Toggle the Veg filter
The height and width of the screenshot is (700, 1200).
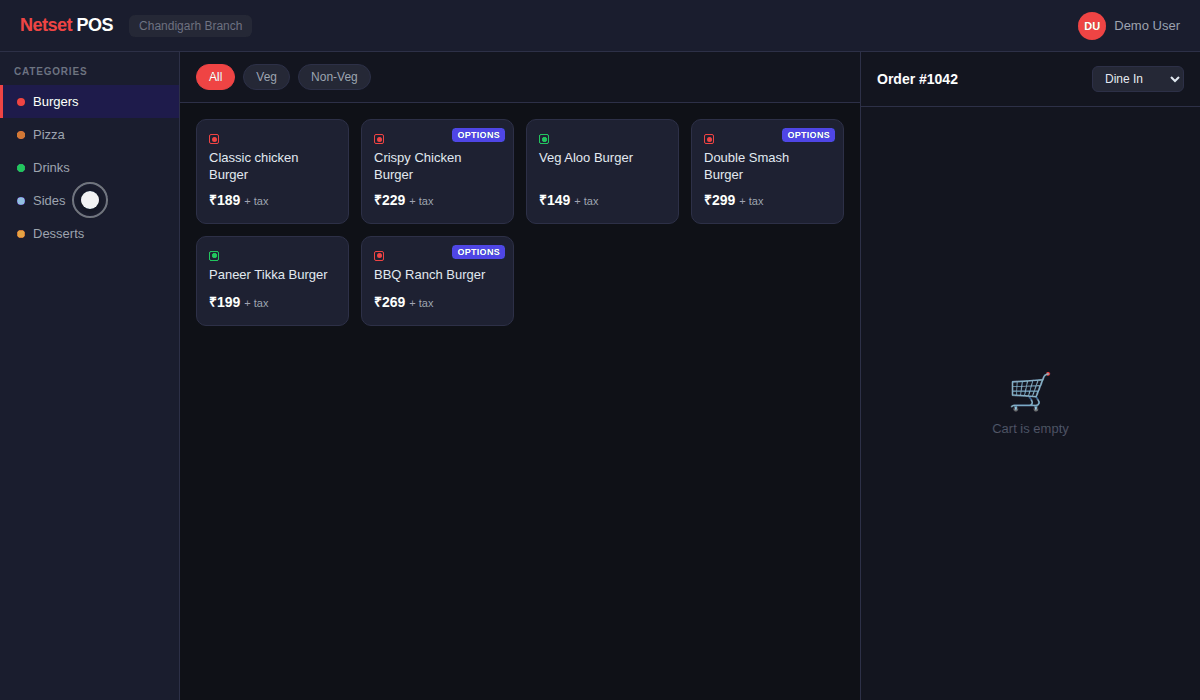pos(266,77)
